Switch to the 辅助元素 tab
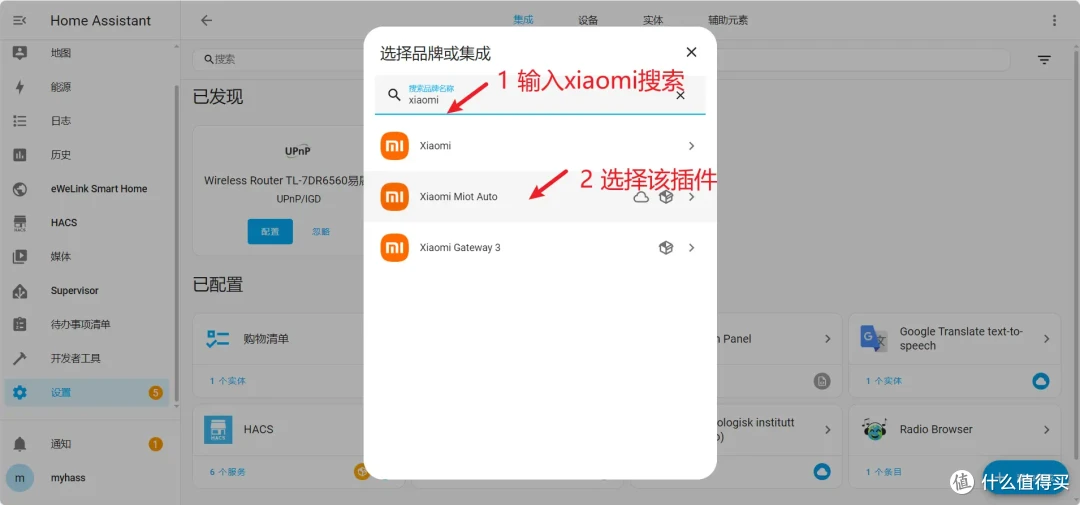The image size is (1080, 505). point(727,20)
